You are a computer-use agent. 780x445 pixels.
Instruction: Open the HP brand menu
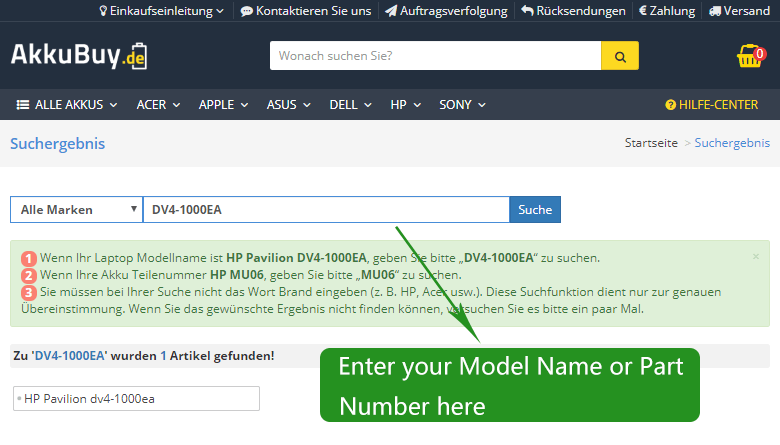pyautogui.click(x=404, y=104)
